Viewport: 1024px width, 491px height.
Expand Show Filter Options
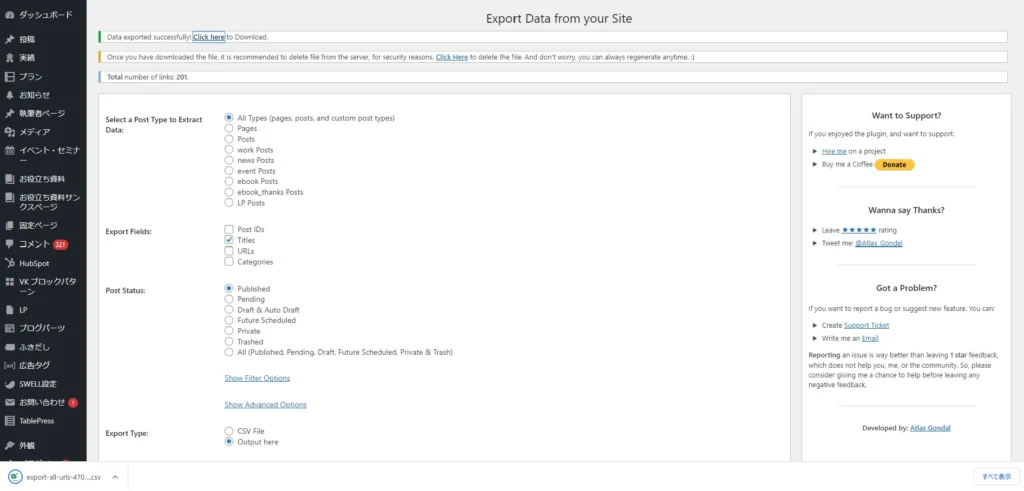257,378
